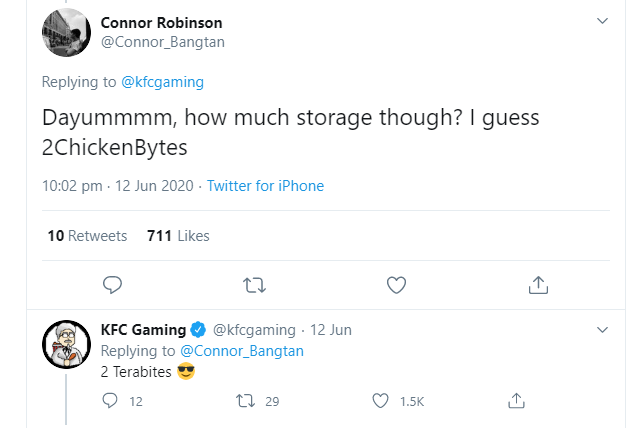This screenshot has height=428, width=637.
Task: Visit @kfcgaming mention link
Action: tap(161, 81)
